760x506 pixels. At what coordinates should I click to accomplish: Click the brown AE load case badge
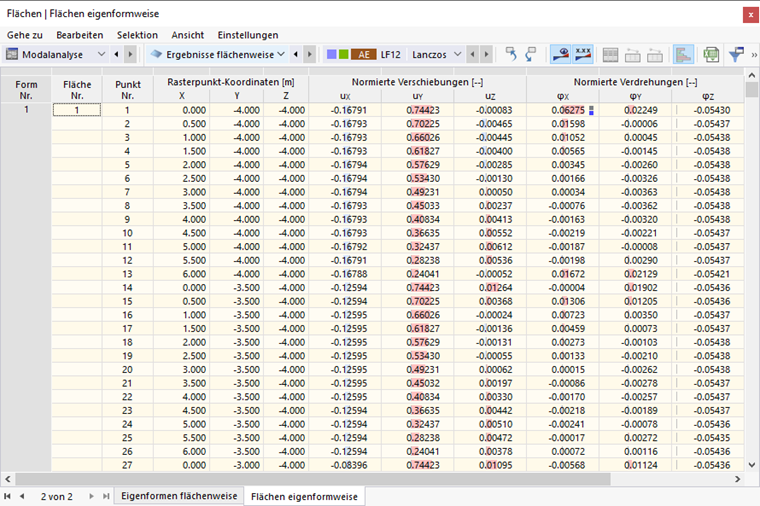pos(364,54)
